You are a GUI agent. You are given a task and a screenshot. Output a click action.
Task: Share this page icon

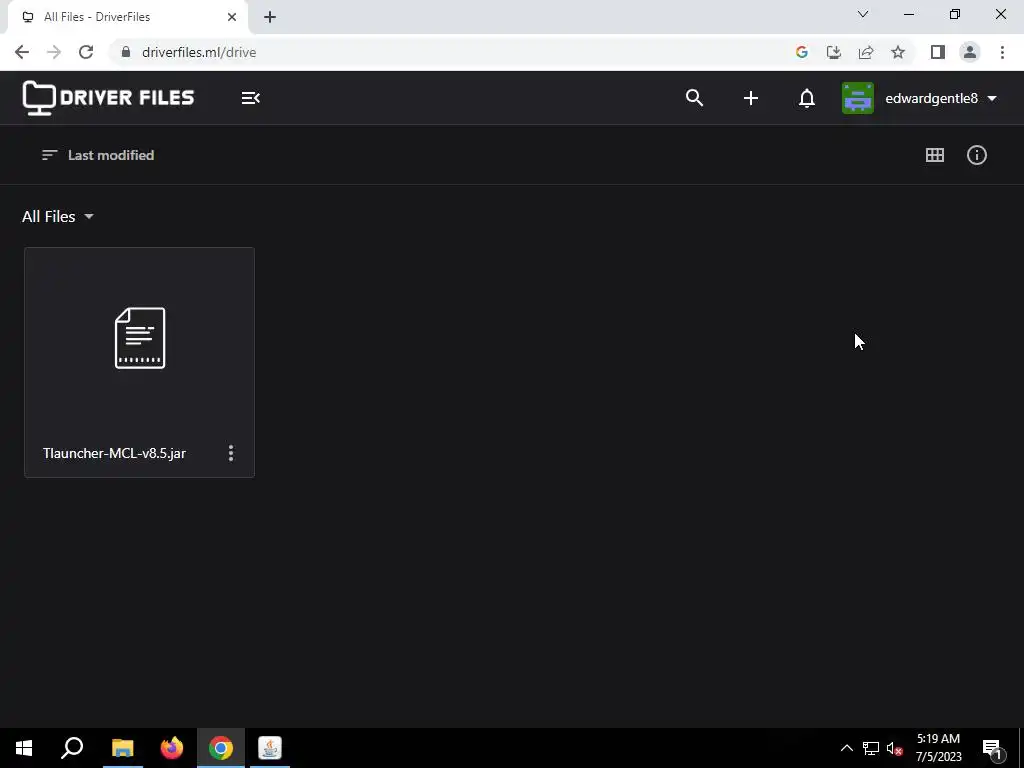pos(865,52)
